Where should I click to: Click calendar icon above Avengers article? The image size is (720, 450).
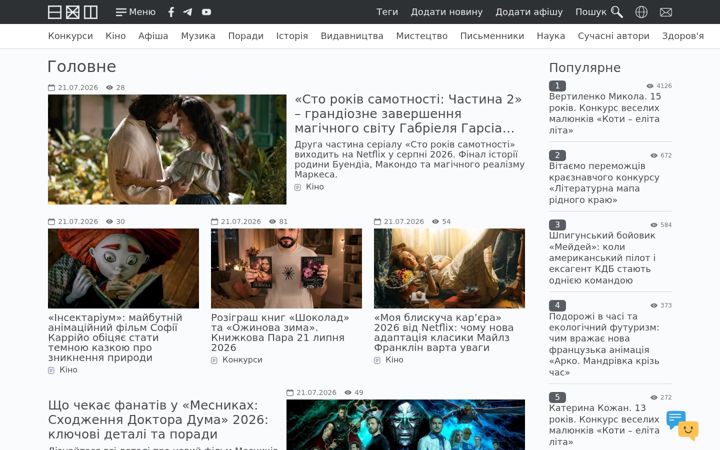point(290,393)
